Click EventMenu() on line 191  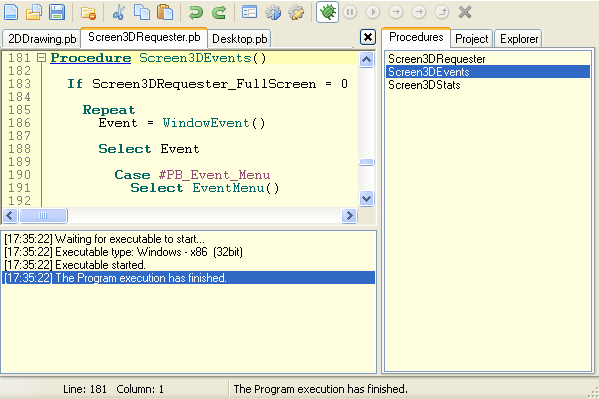pyautogui.click(x=235, y=188)
